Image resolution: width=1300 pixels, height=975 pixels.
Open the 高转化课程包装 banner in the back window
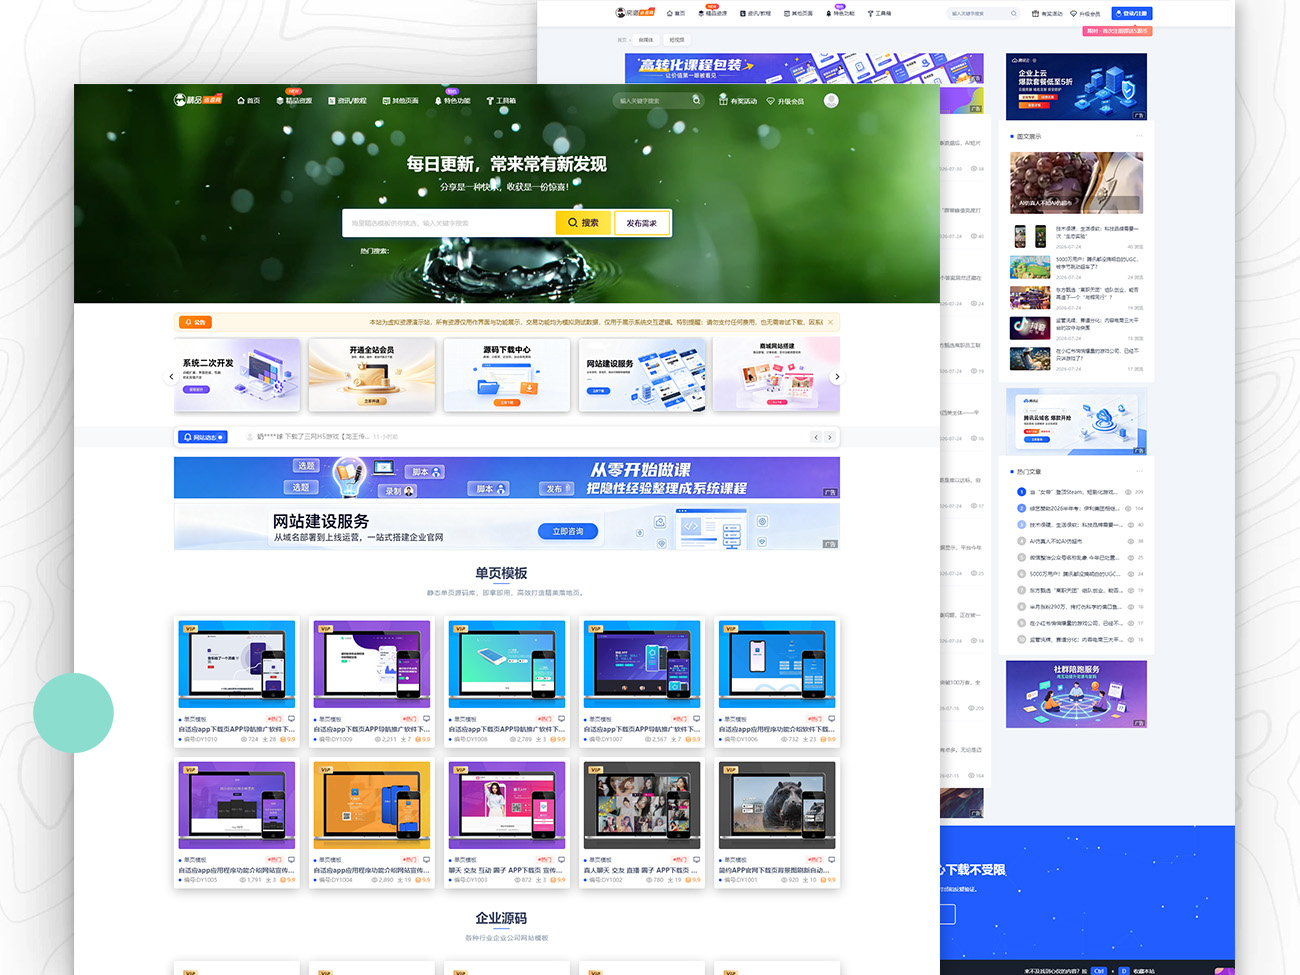click(804, 68)
